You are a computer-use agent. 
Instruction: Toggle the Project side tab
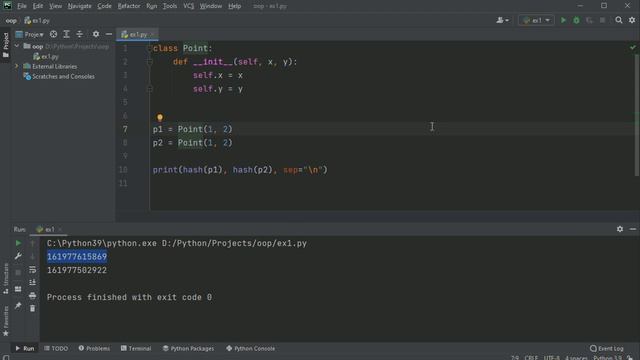6,44
